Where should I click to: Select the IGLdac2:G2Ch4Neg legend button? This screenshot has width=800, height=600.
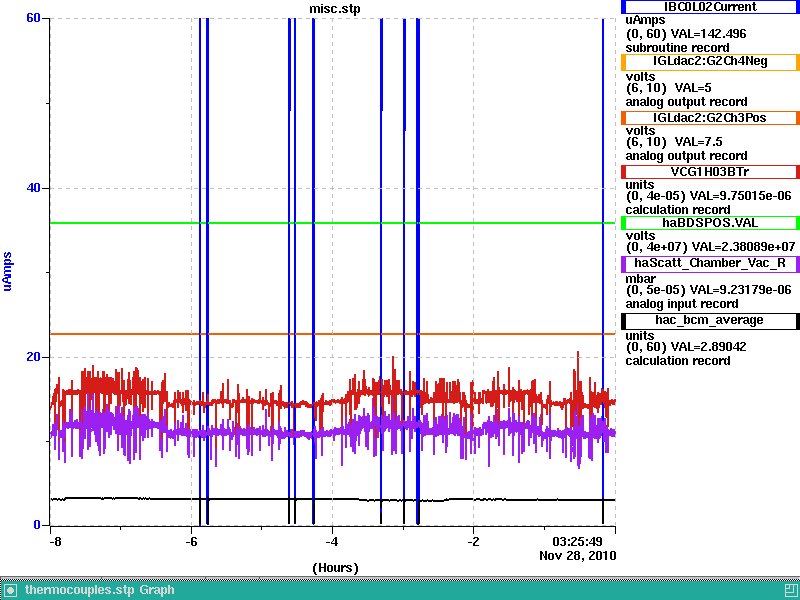coord(710,61)
